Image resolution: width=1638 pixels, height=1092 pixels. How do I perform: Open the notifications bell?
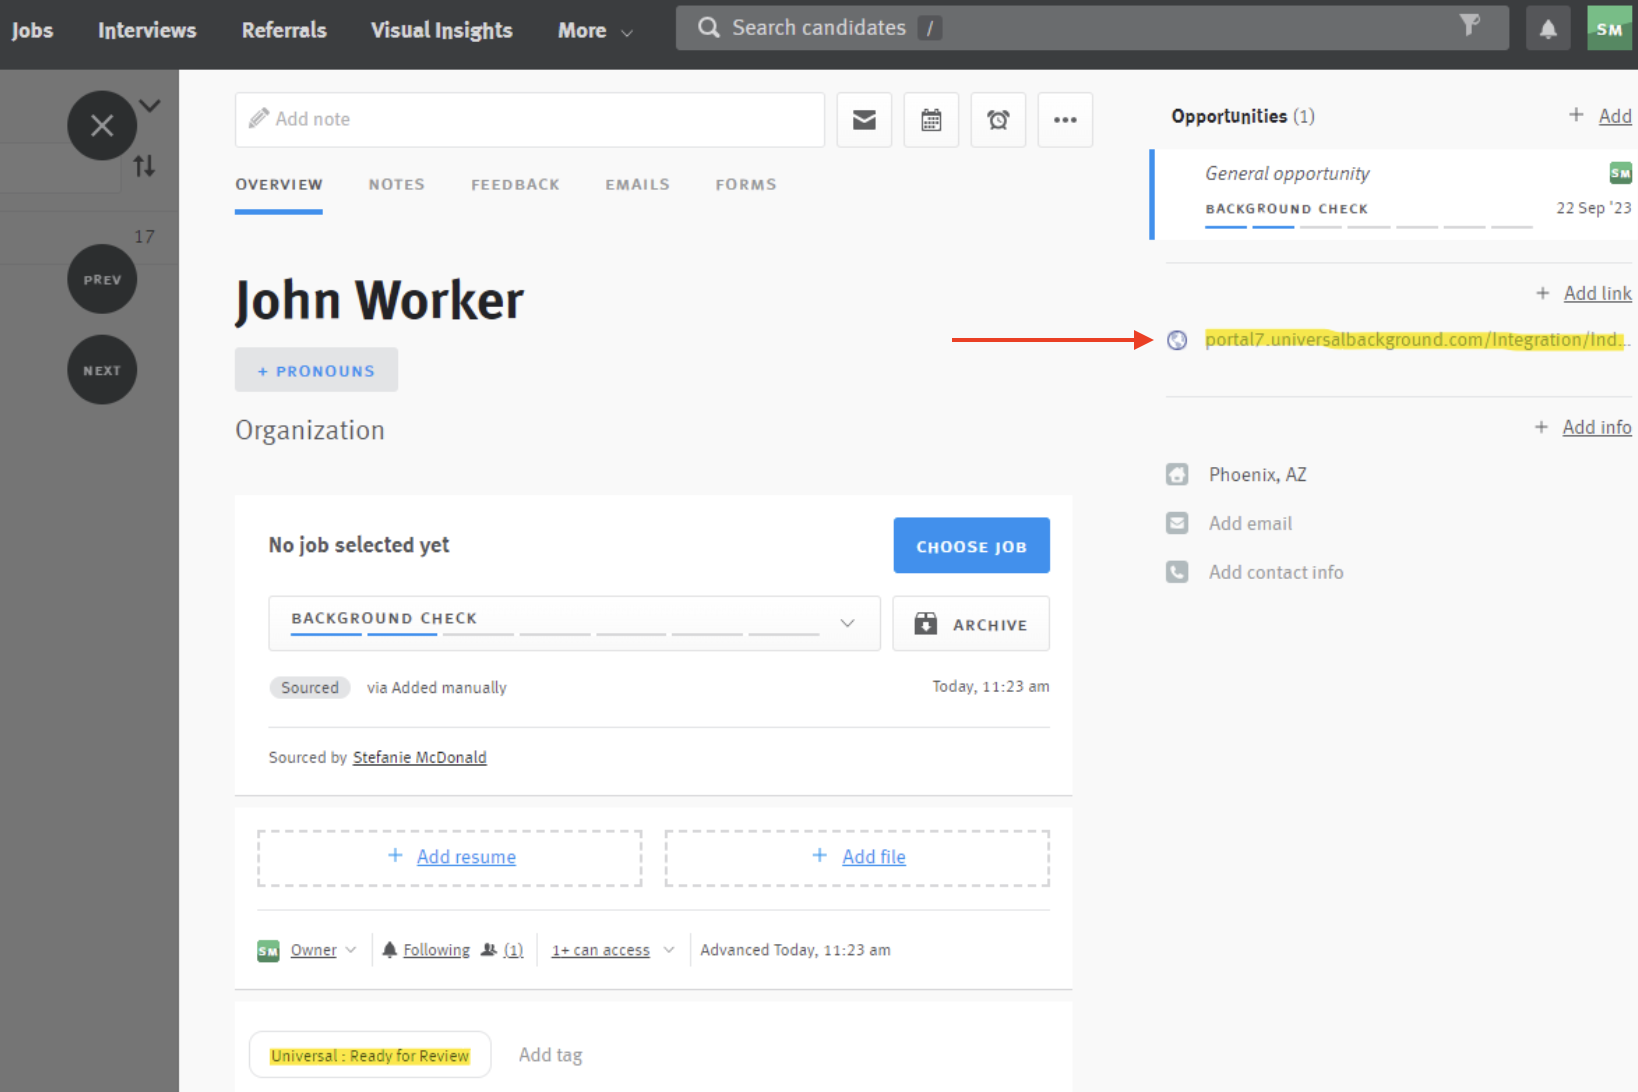point(1547,27)
